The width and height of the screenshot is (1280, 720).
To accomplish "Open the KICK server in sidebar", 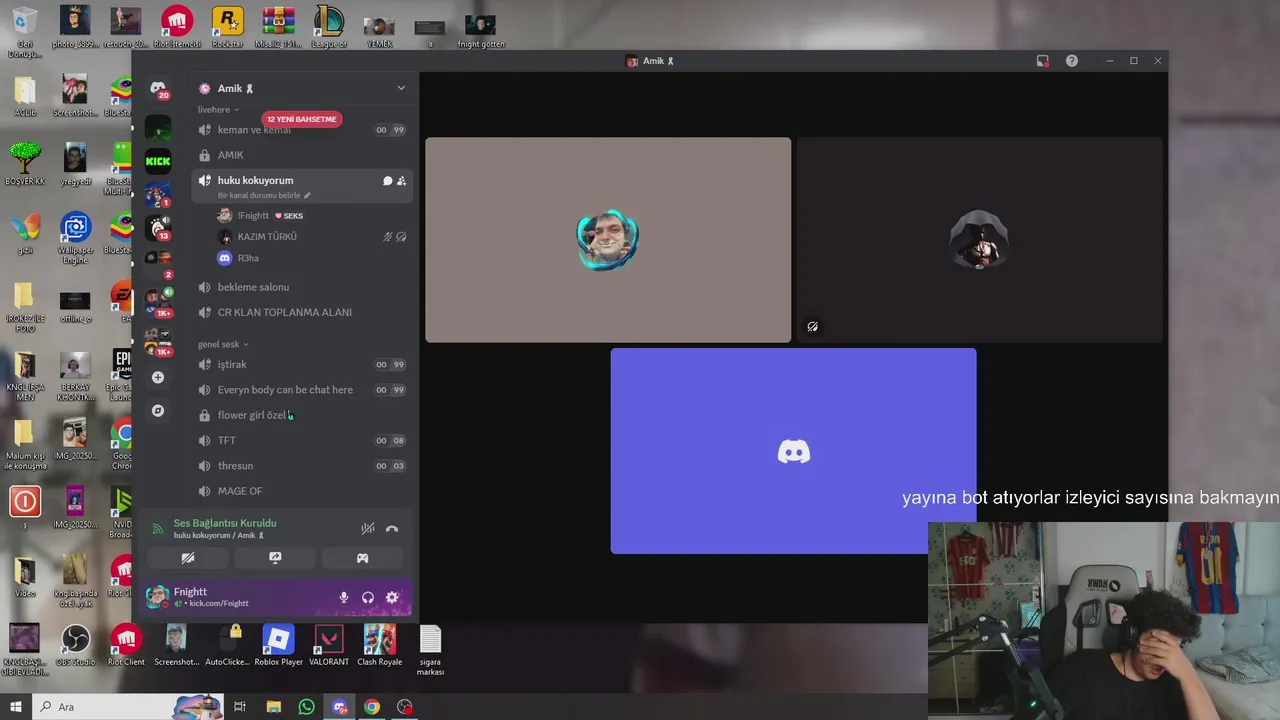I will (x=158, y=161).
